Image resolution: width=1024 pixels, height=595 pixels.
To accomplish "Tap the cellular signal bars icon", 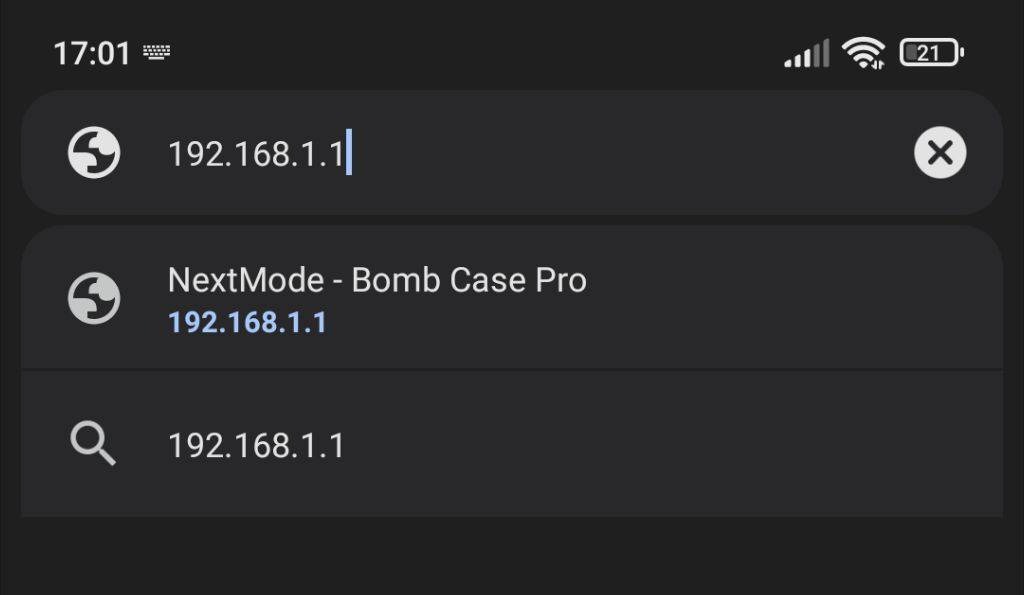I will 806,54.
